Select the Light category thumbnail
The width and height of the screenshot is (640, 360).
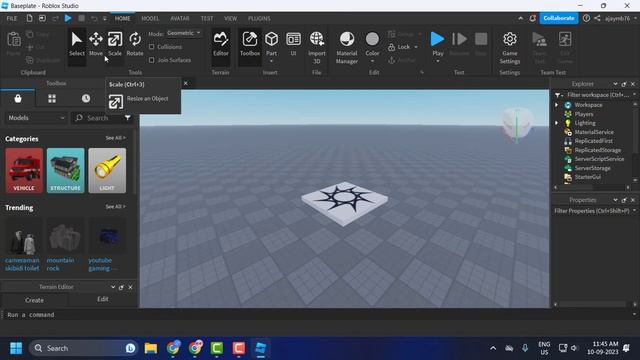[x=107, y=170]
